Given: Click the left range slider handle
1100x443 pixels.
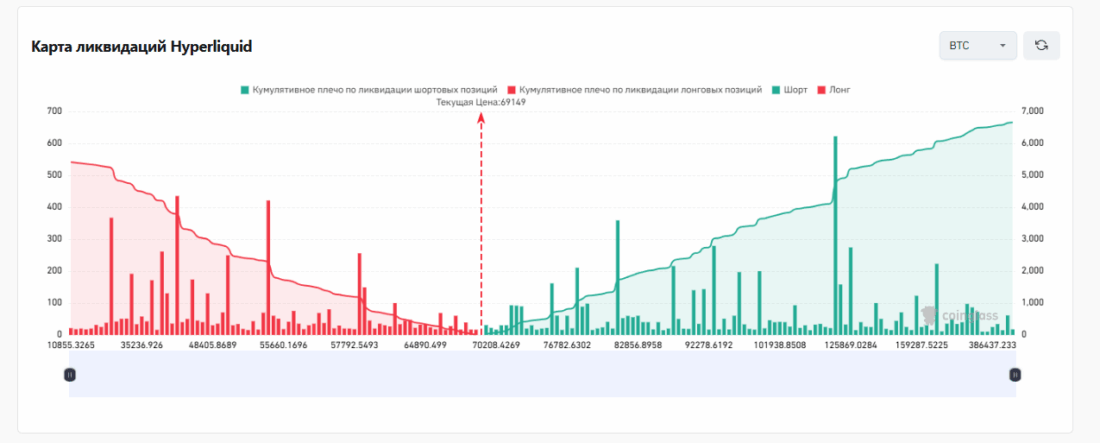Looking at the screenshot, I should pos(69,375).
